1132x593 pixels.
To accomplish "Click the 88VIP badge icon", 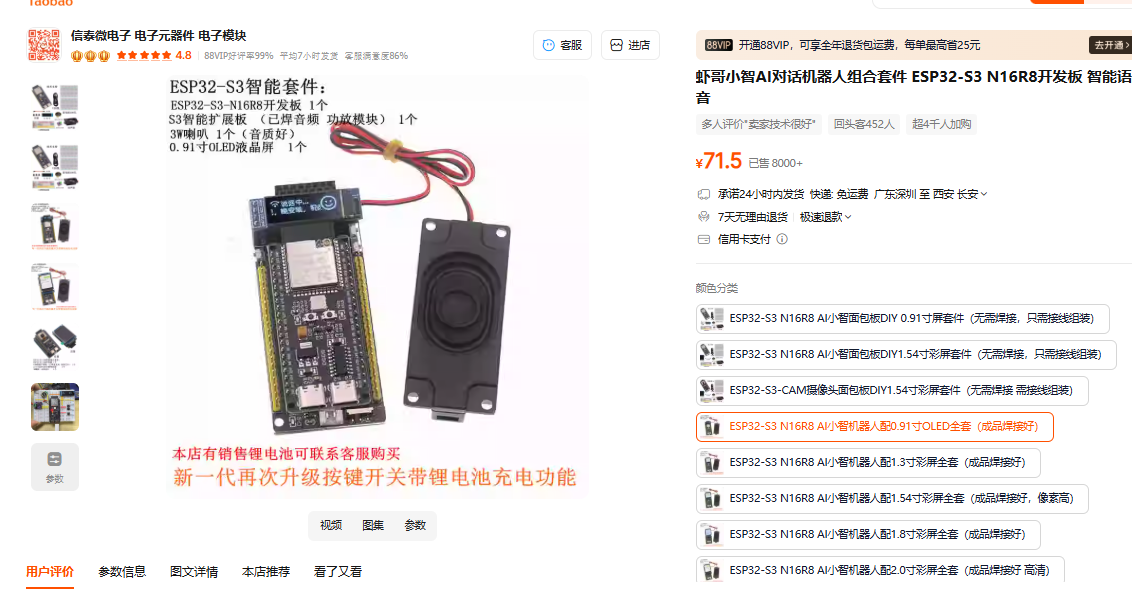I will [718, 45].
